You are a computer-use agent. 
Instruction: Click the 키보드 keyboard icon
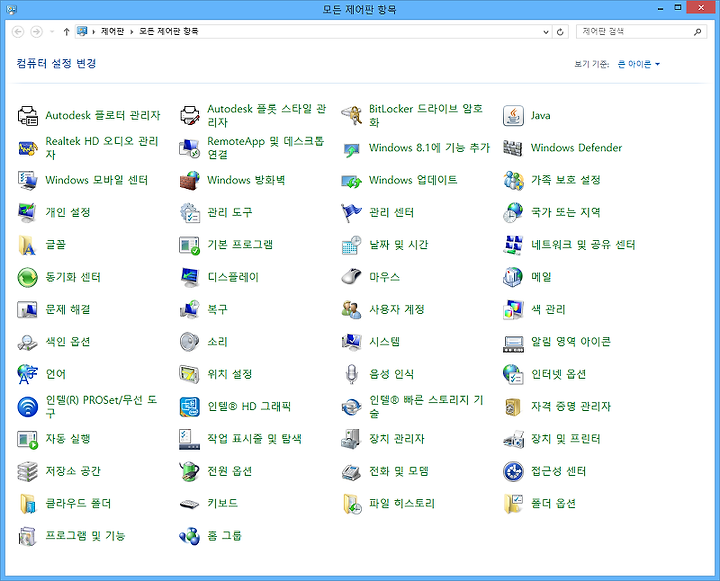pos(189,504)
